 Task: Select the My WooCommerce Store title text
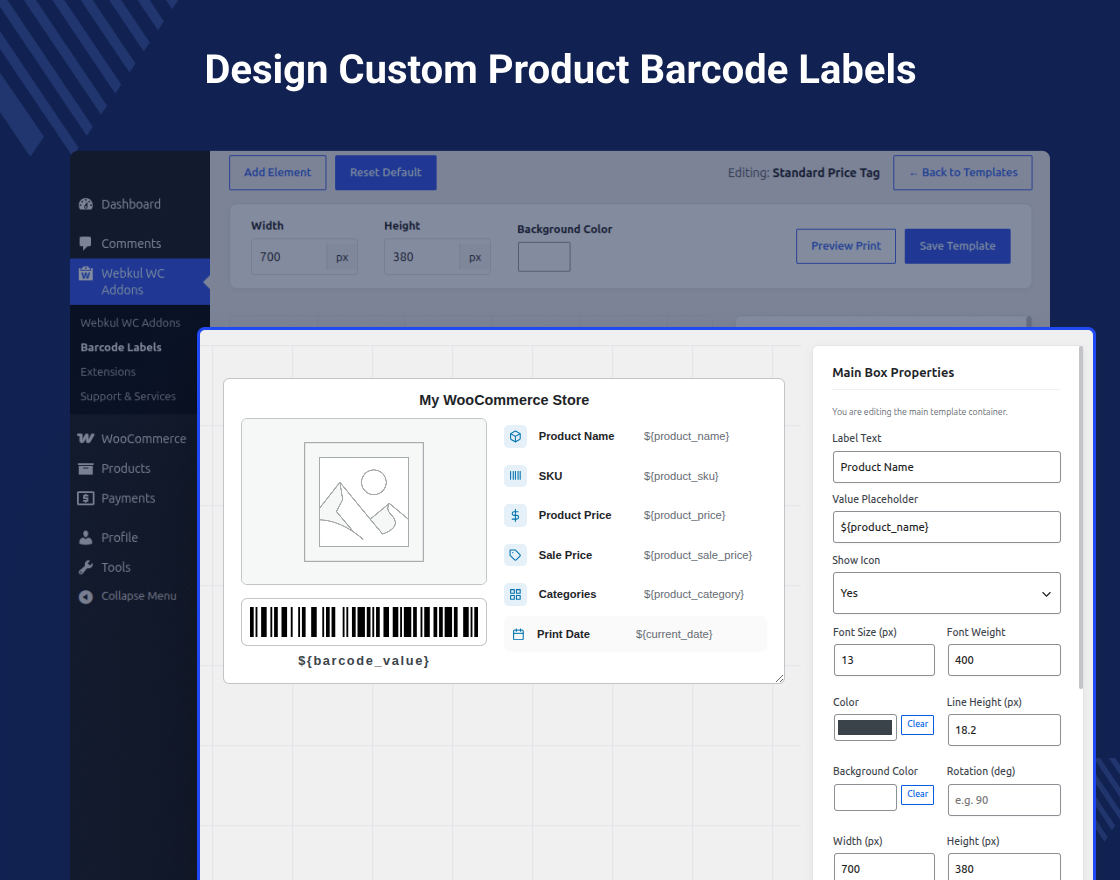click(504, 401)
